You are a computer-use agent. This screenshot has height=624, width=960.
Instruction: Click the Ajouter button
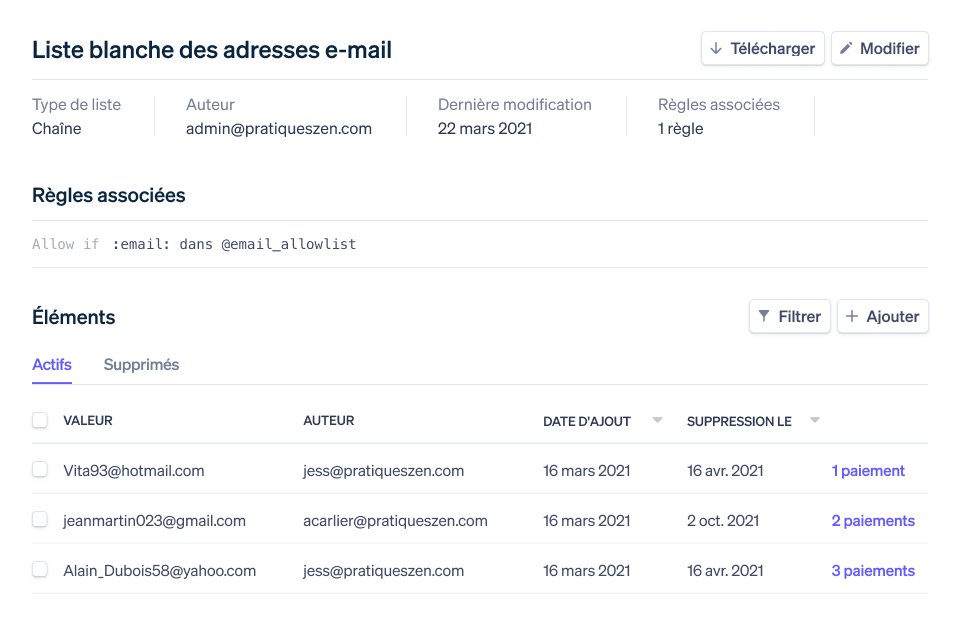point(882,317)
